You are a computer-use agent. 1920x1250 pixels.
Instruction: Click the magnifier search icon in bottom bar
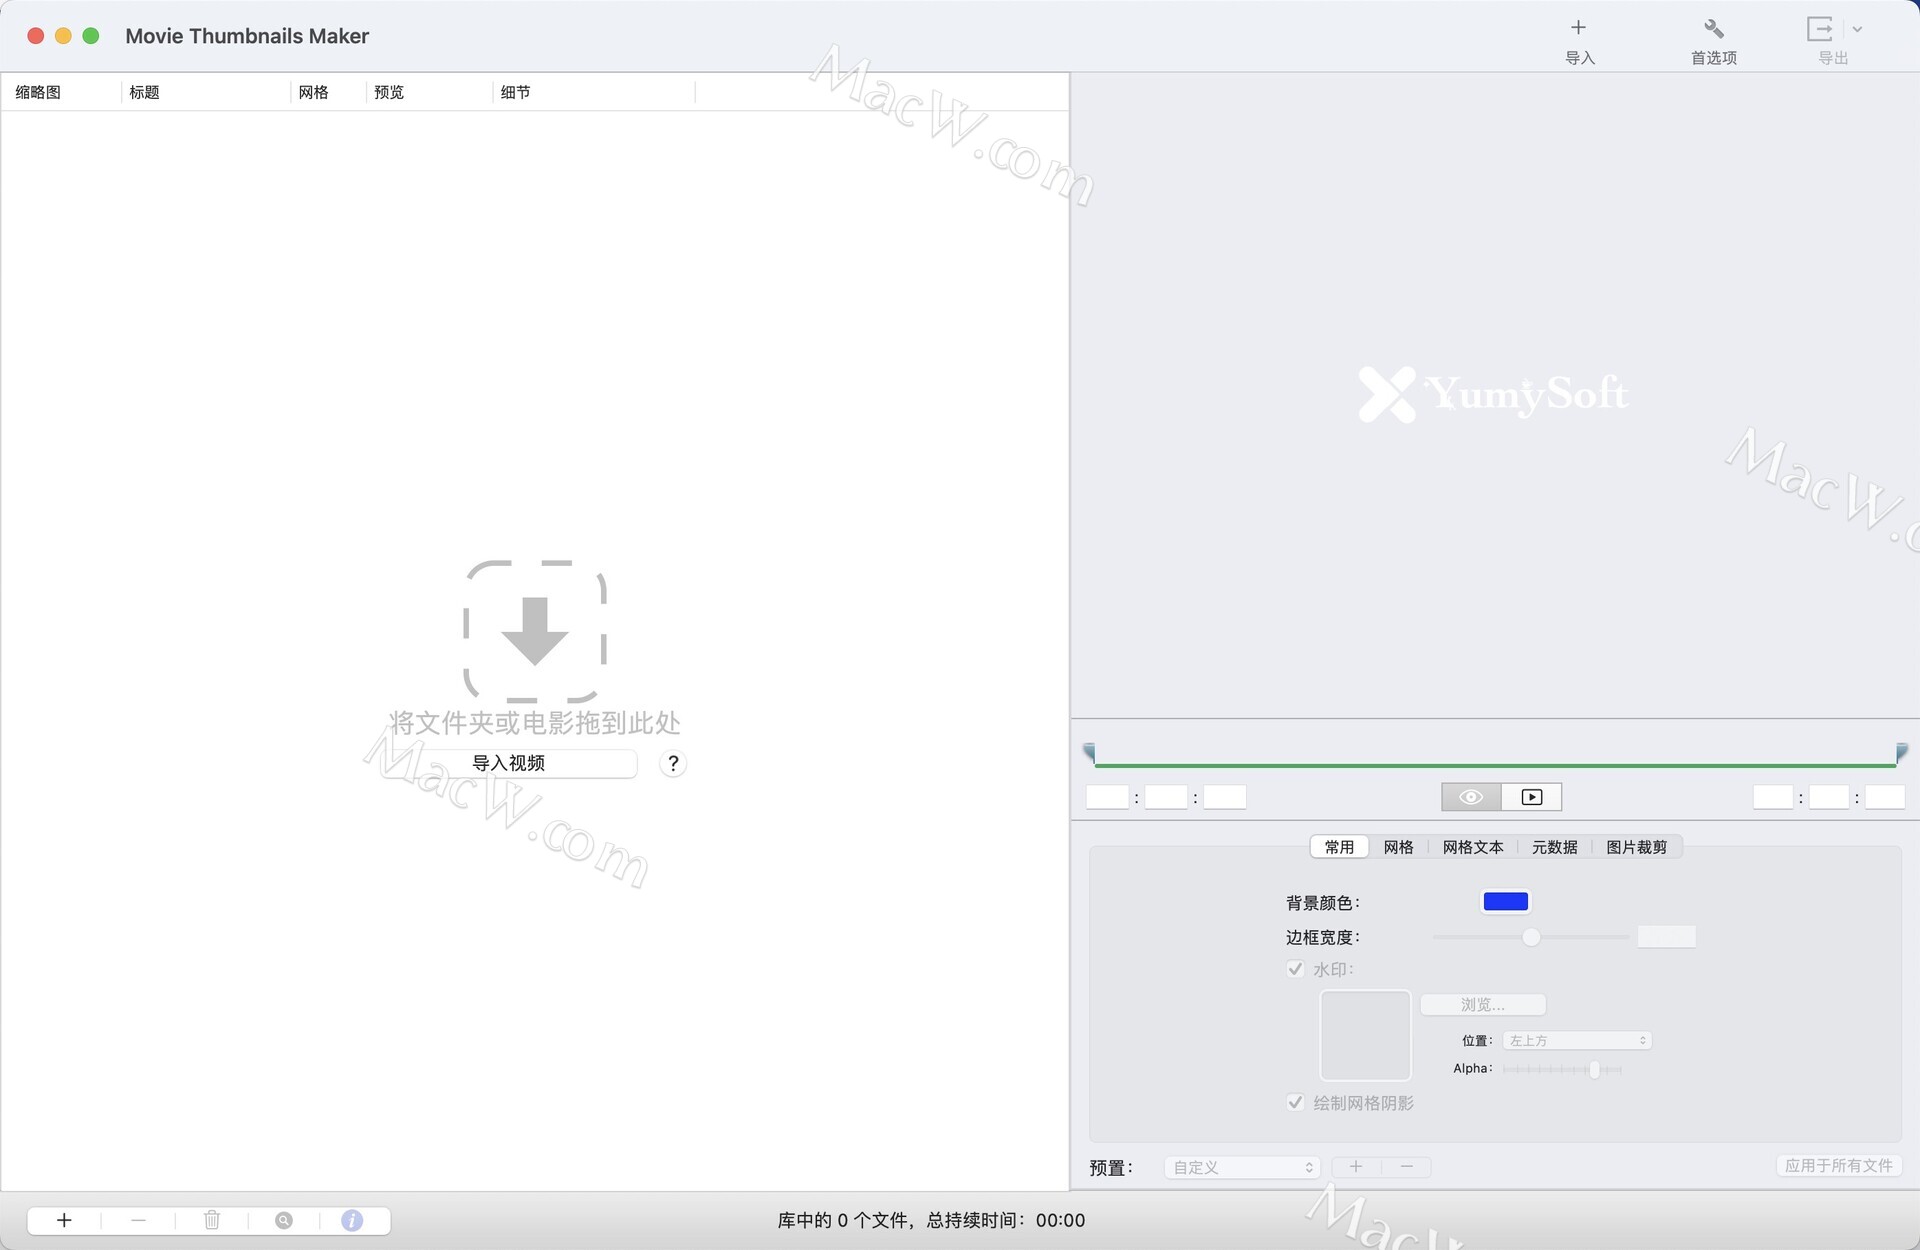284,1220
